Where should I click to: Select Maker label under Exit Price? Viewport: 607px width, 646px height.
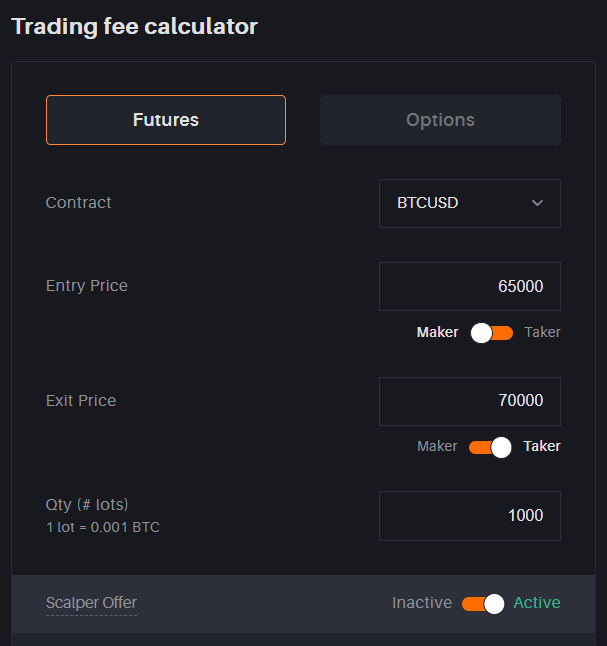(x=437, y=446)
